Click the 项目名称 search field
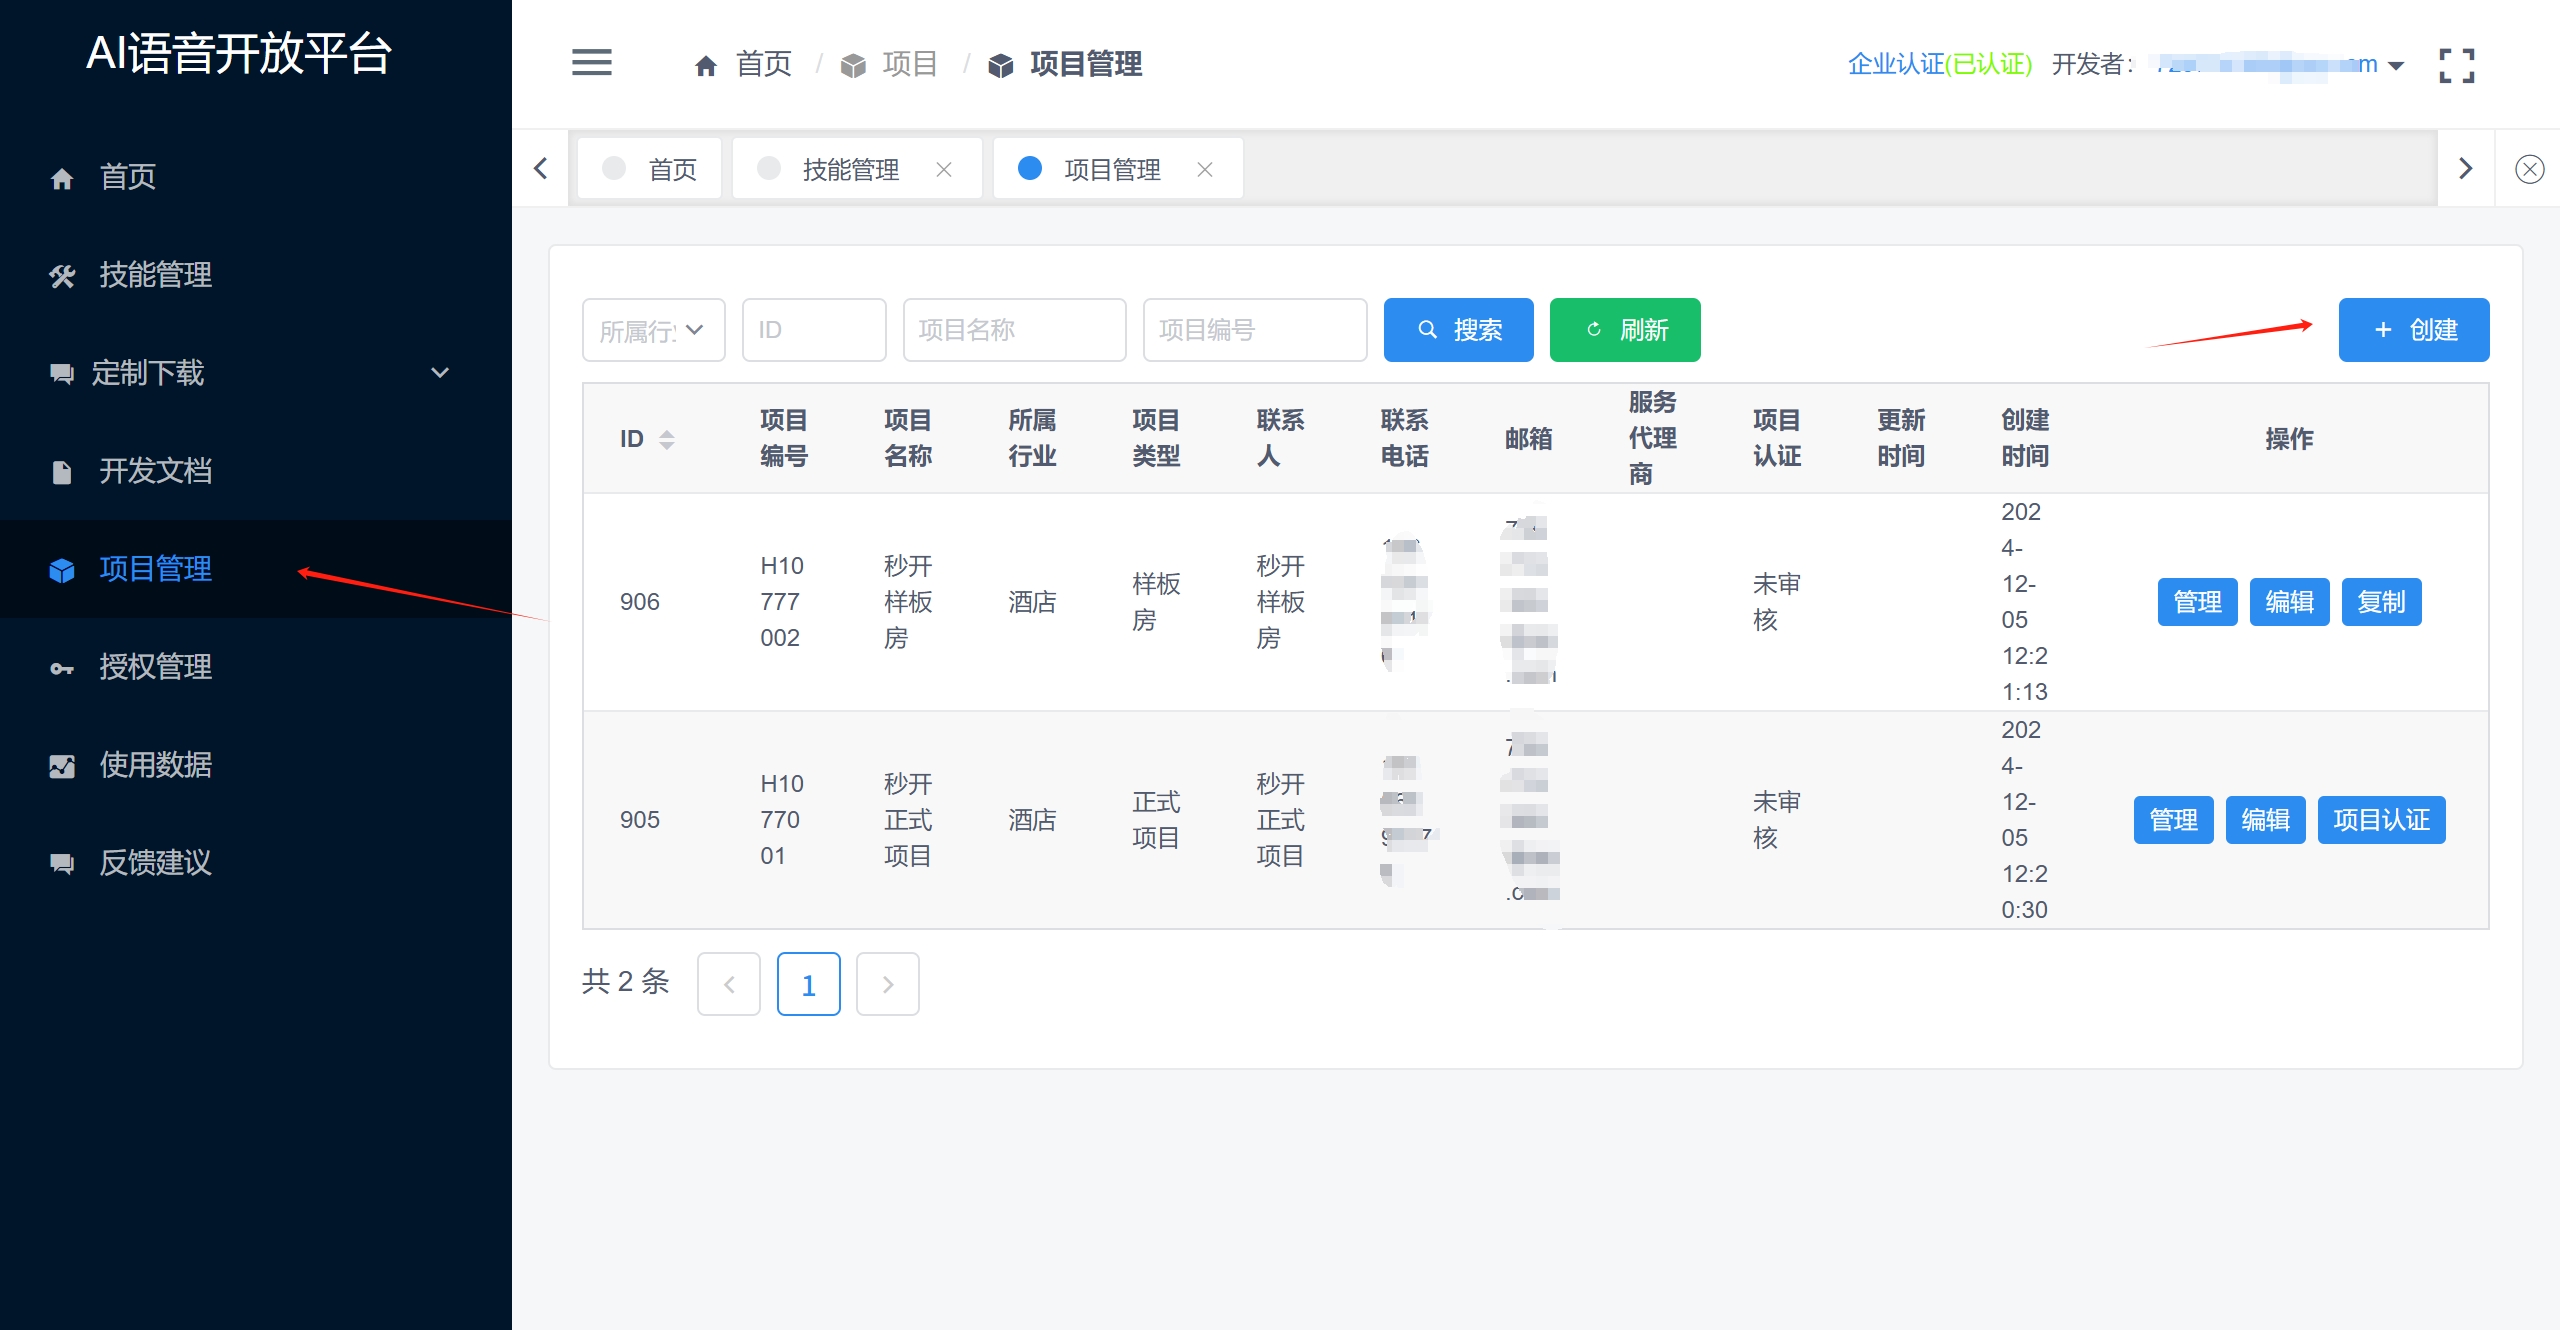Viewport: 2560px width, 1330px height. [x=1014, y=330]
